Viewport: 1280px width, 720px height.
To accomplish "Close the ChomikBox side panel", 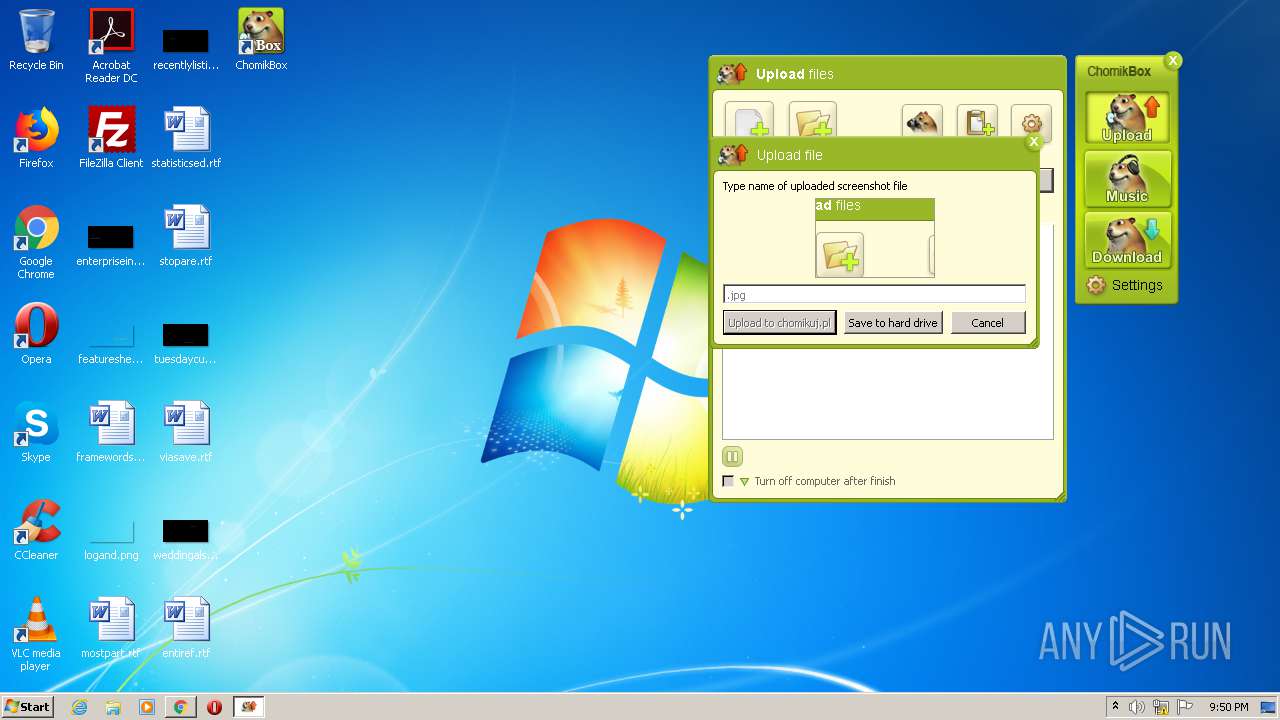I will (x=1173, y=61).
